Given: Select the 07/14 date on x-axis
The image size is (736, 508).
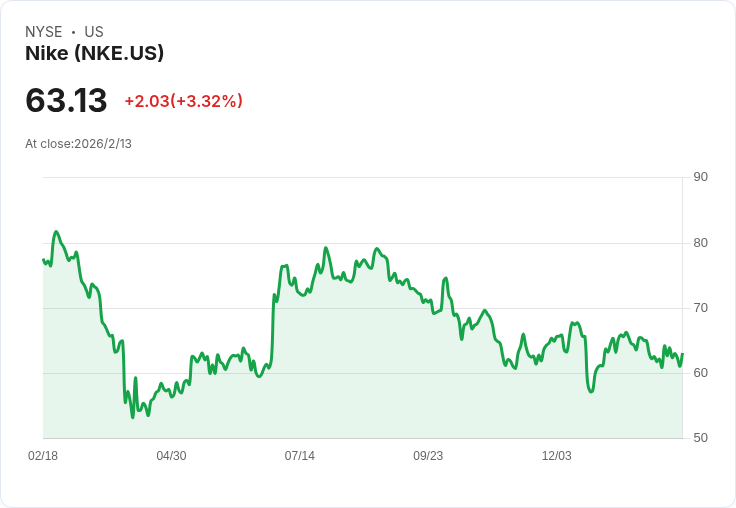Looking at the screenshot, I should [x=300, y=456].
